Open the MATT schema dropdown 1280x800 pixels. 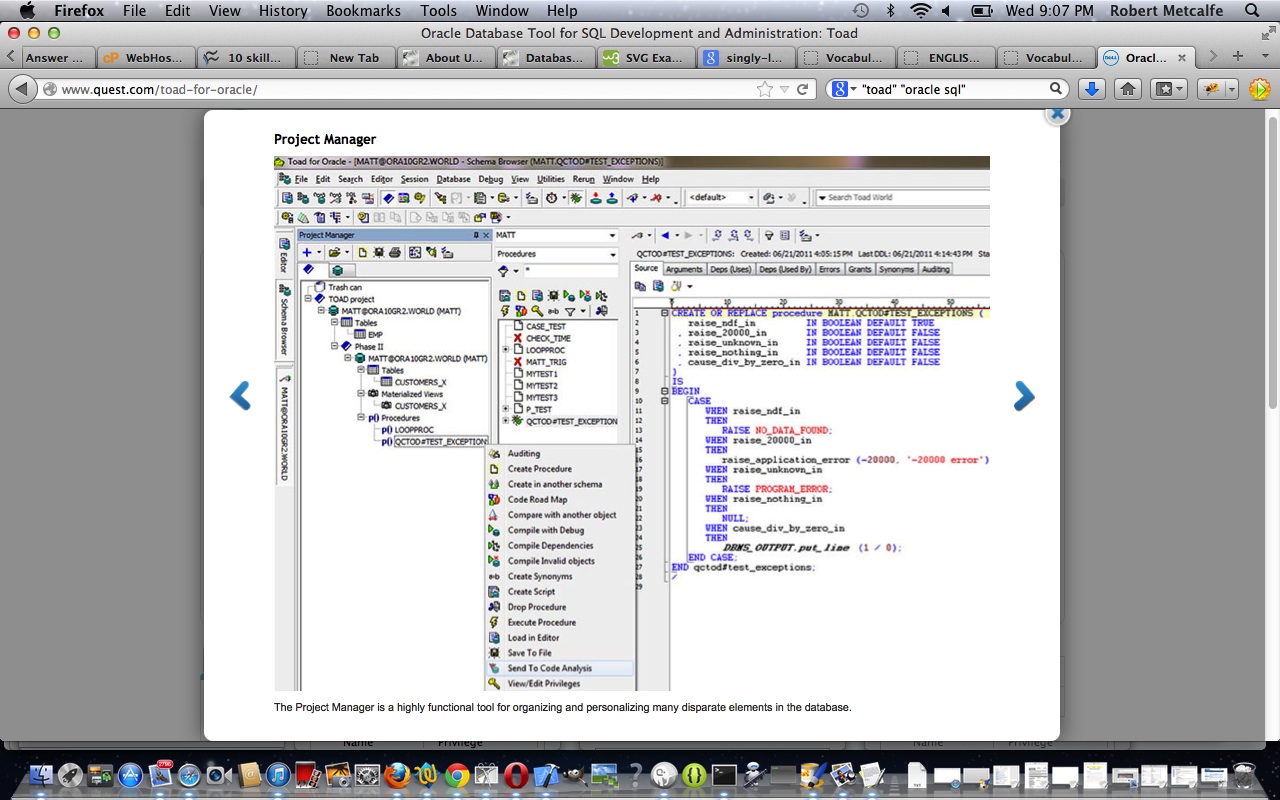tap(612, 235)
